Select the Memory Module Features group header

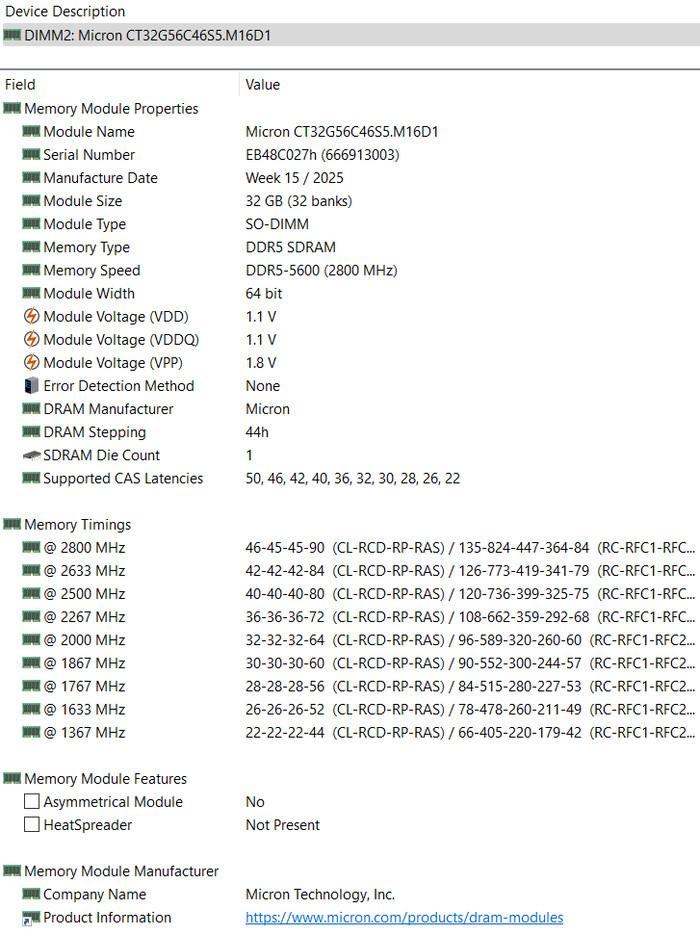click(105, 779)
